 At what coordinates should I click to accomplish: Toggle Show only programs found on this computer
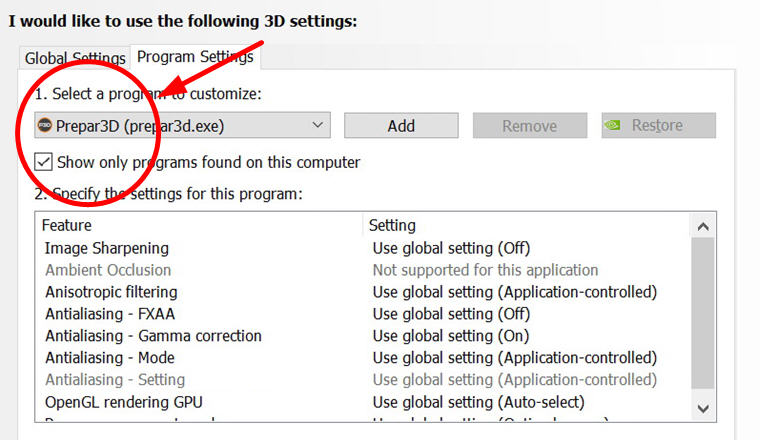coord(44,161)
